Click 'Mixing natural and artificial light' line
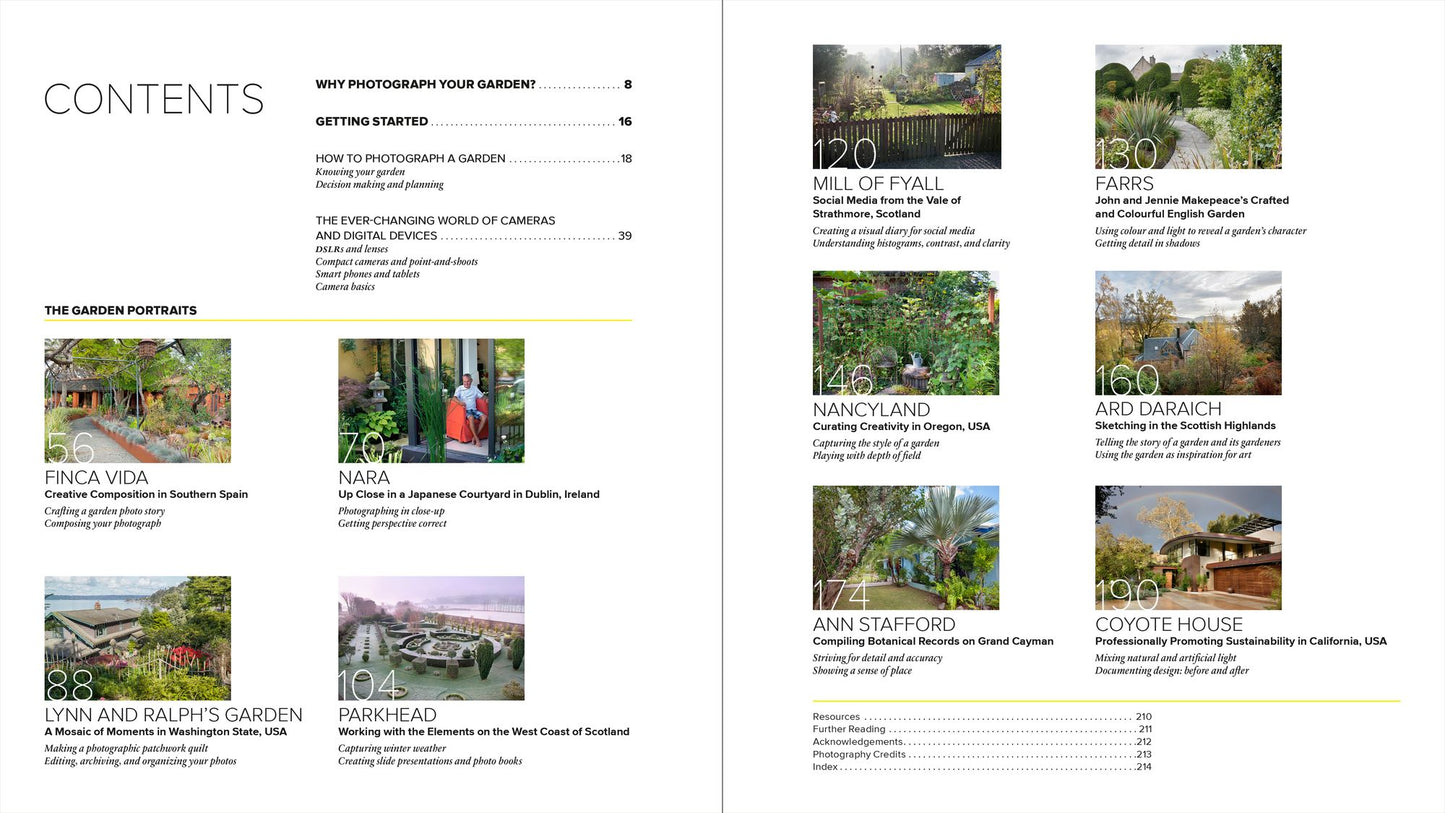The image size is (1445, 813). pos(1166,658)
